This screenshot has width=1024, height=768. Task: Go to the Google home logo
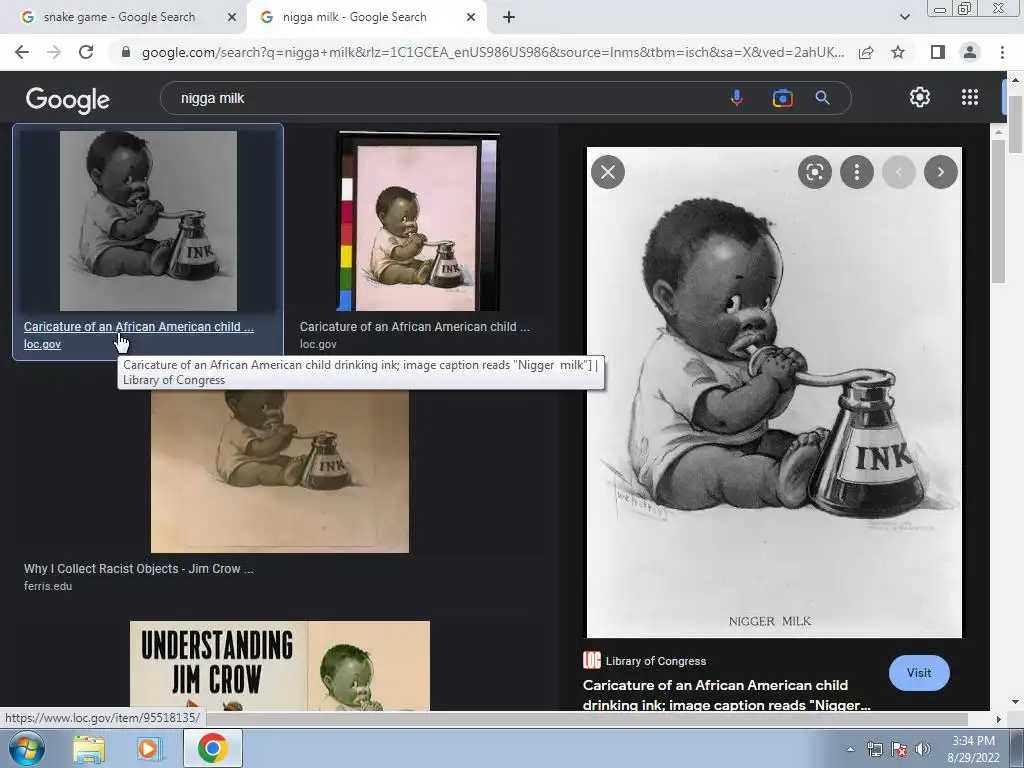(x=67, y=99)
